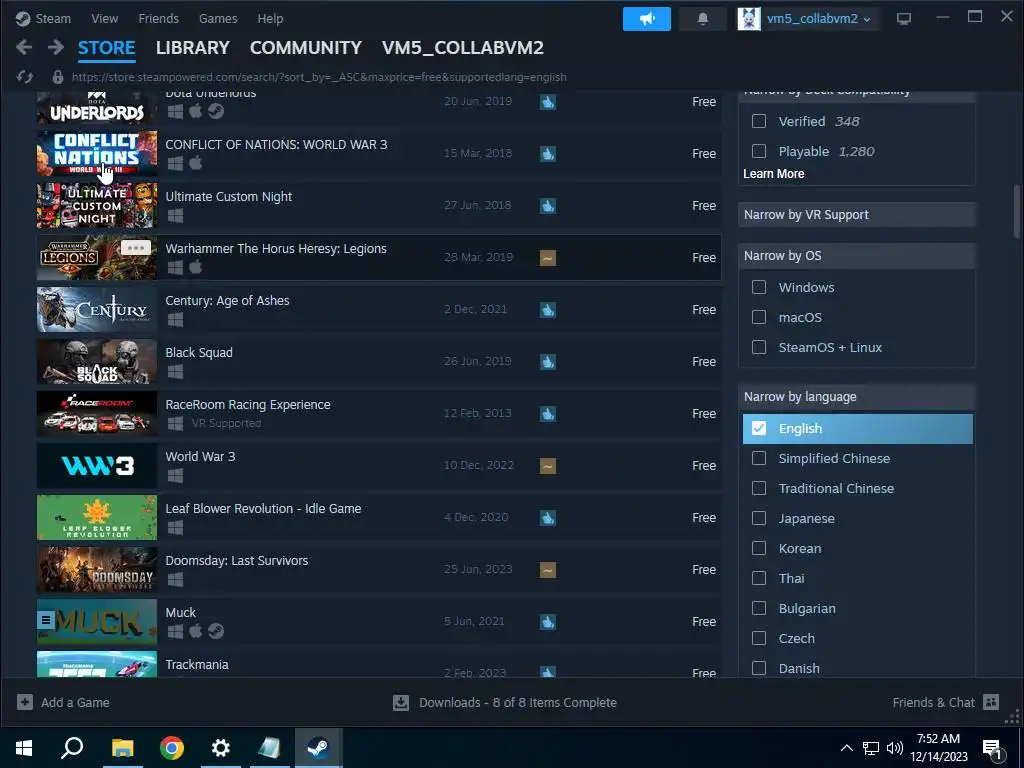Collapse the Narrow by OS section
The height and width of the screenshot is (768, 1024).
[857, 255]
